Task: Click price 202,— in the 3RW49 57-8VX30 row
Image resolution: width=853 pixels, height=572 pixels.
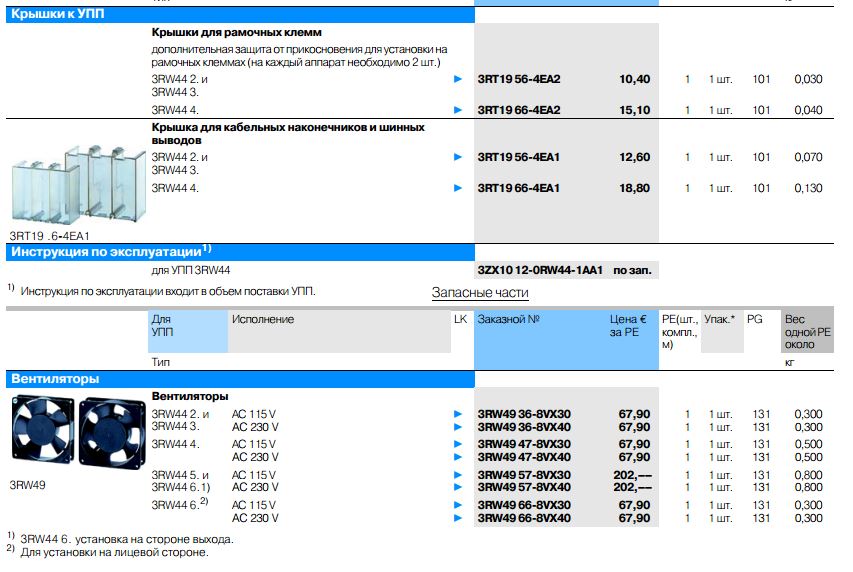Action: pyautogui.click(x=633, y=475)
